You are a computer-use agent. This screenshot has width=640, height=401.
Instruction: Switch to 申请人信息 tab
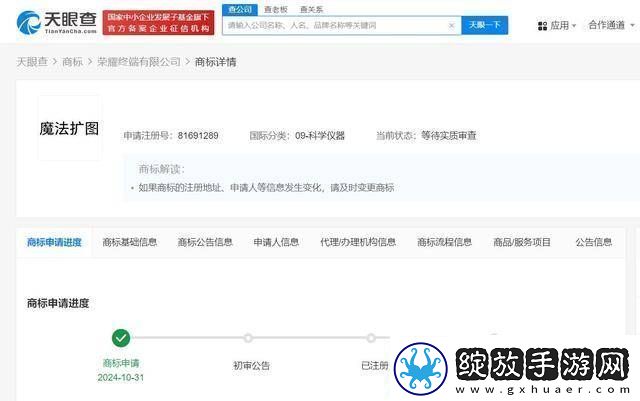pyautogui.click(x=276, y=242)
